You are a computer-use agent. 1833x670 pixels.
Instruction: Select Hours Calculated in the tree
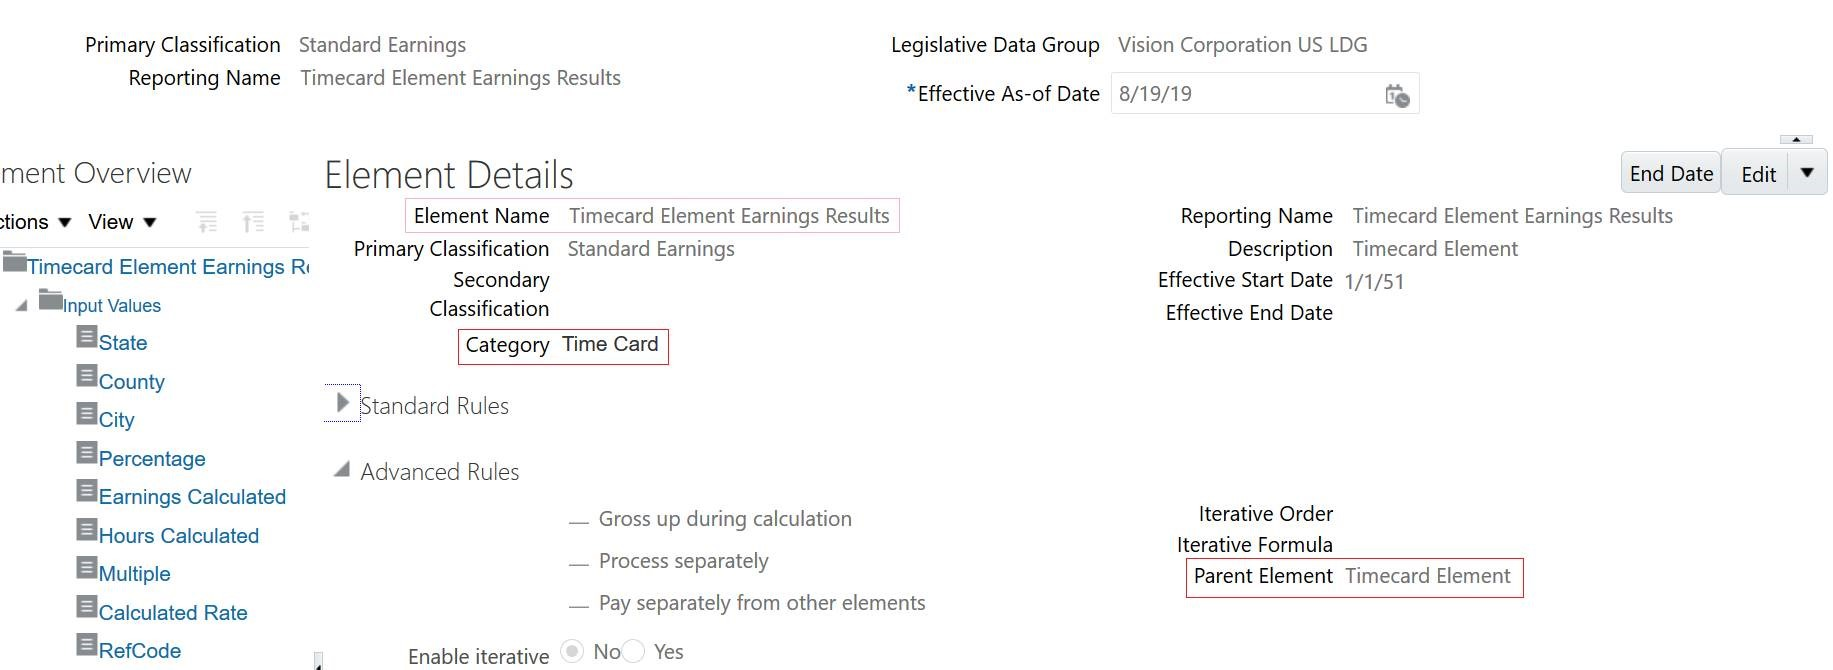point(178,536)
